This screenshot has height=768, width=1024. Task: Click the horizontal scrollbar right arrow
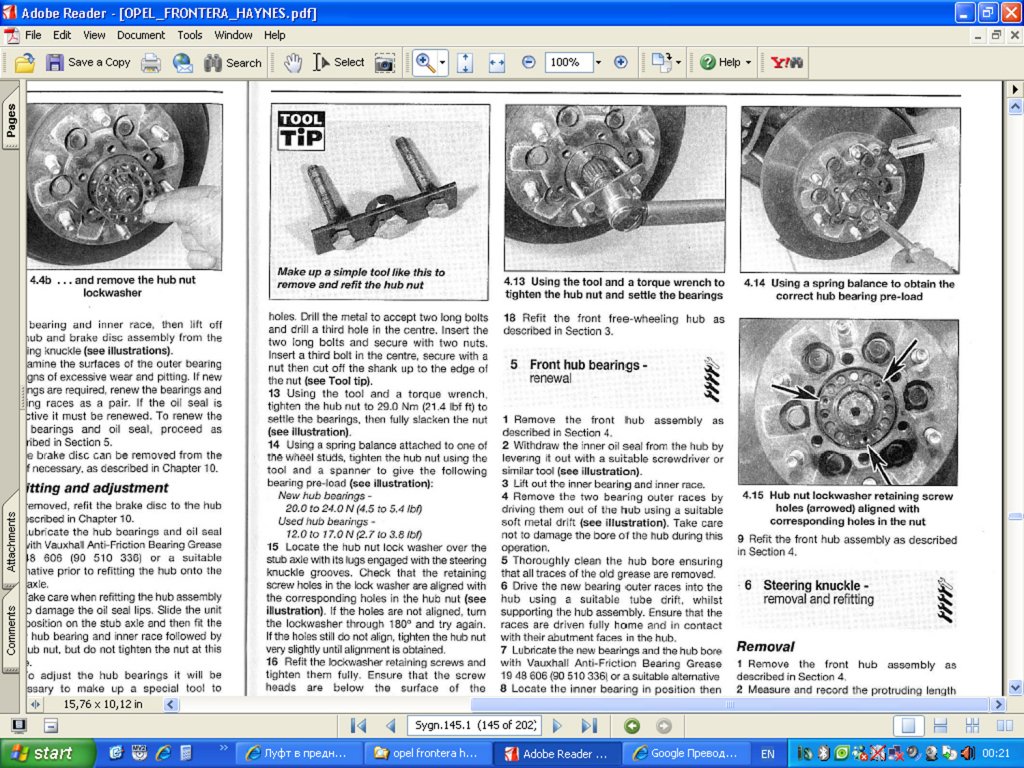click(998, 705)
